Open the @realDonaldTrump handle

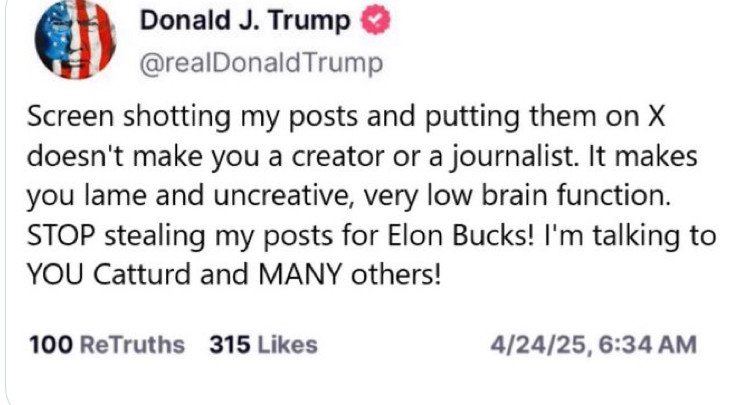click(260, 65)
